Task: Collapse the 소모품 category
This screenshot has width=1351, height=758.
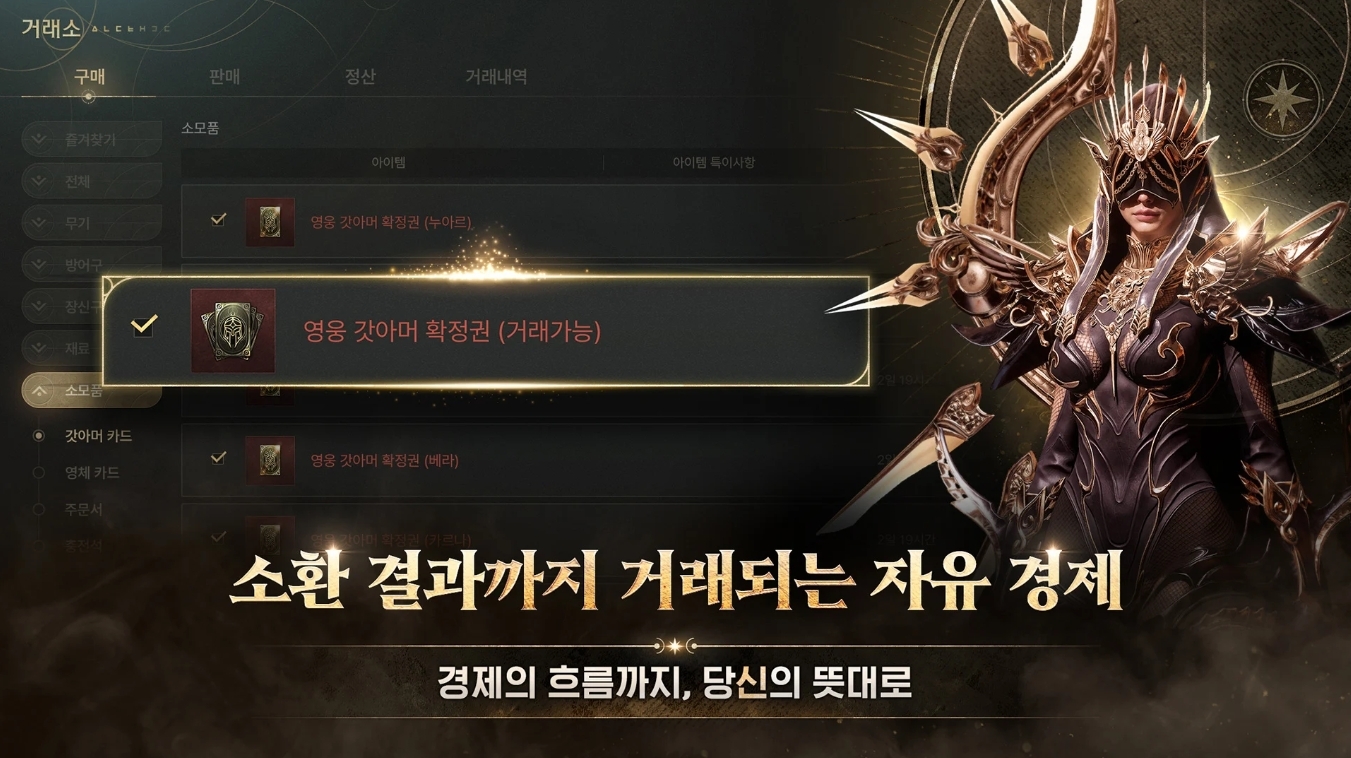Action: click(x=91, y=390)
